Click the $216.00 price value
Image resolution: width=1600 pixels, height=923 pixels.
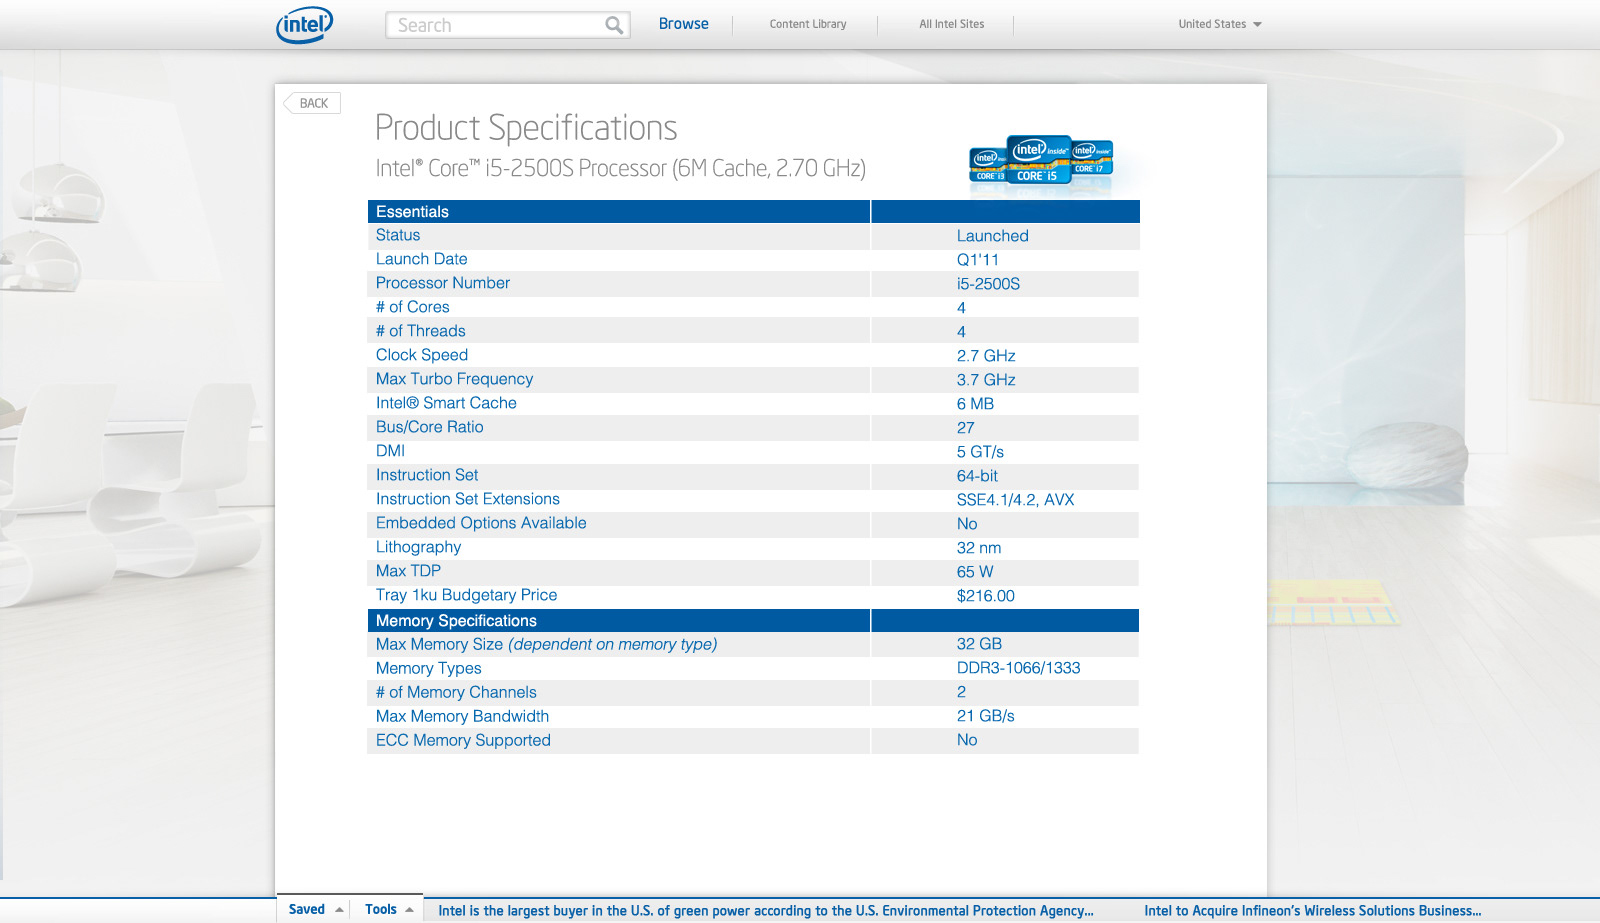pyautogui.click(x=986, y=596)
